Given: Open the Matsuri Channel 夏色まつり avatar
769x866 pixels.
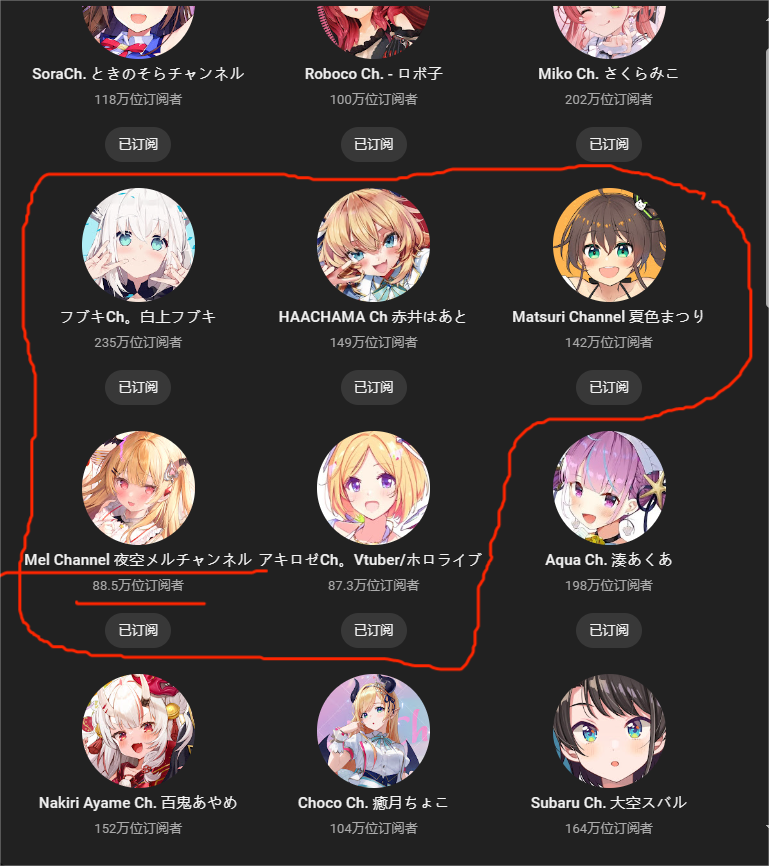Looking at the screenshot, I should (x=609, y=245).
